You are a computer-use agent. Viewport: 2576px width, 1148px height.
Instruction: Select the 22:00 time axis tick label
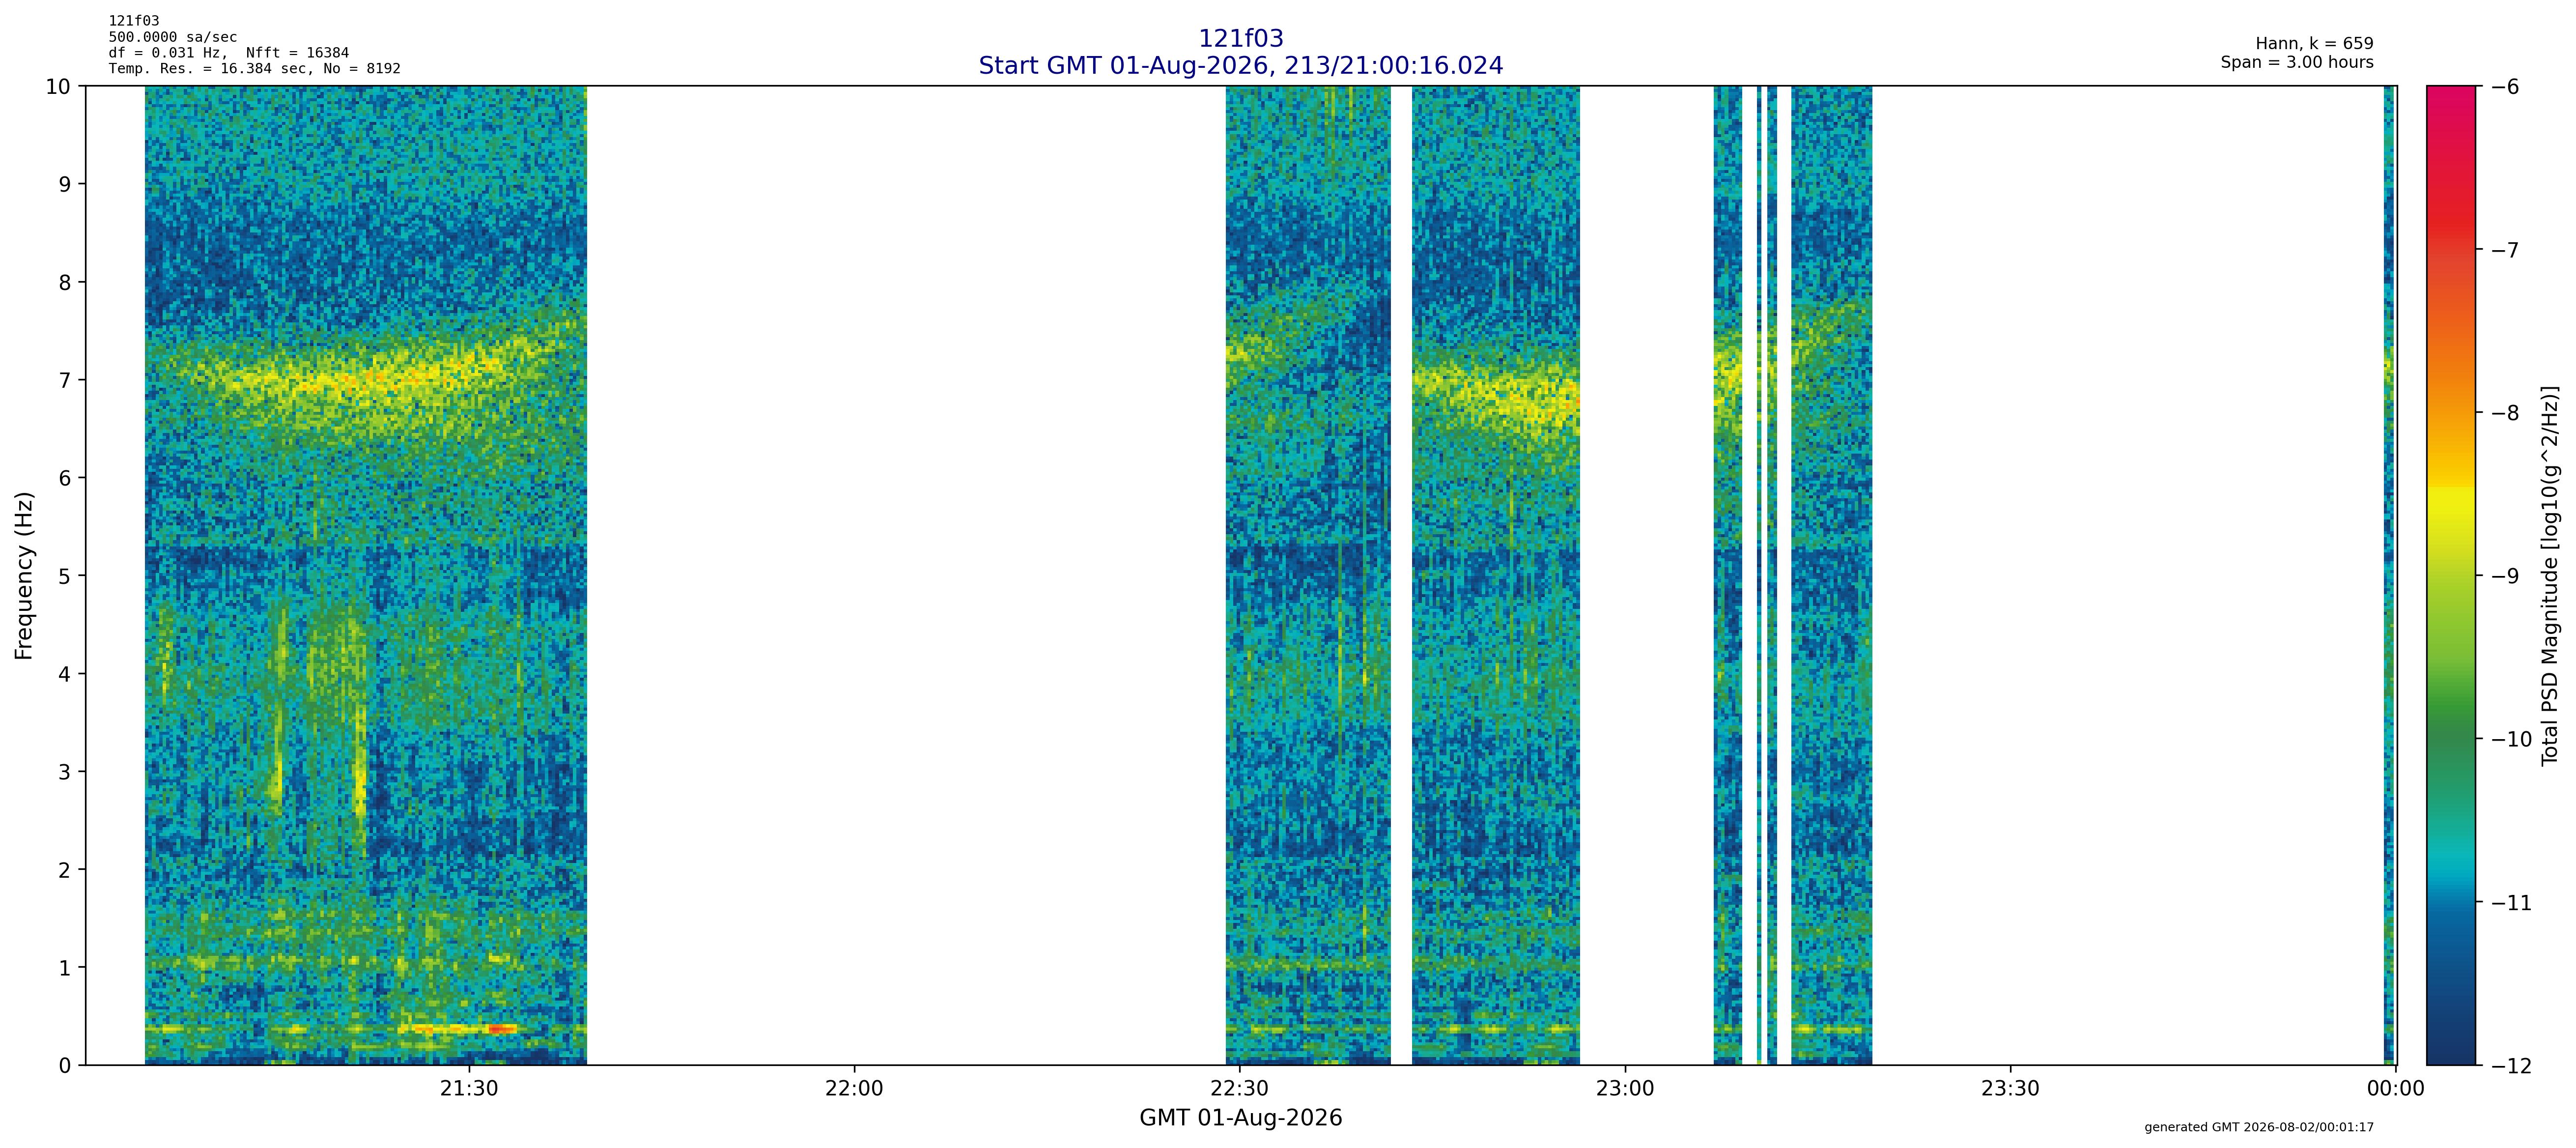click(x=854, y=1089)
